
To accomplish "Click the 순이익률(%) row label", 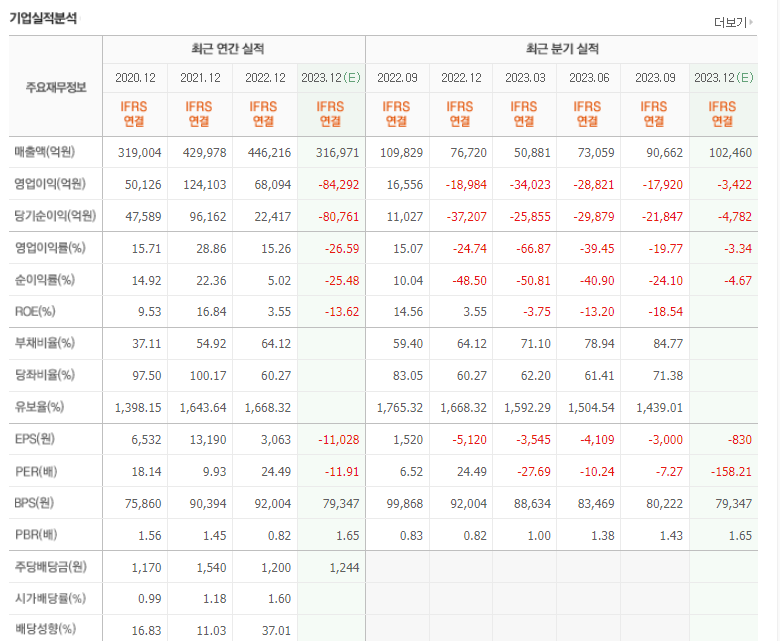I will click(x=45, y=280).
